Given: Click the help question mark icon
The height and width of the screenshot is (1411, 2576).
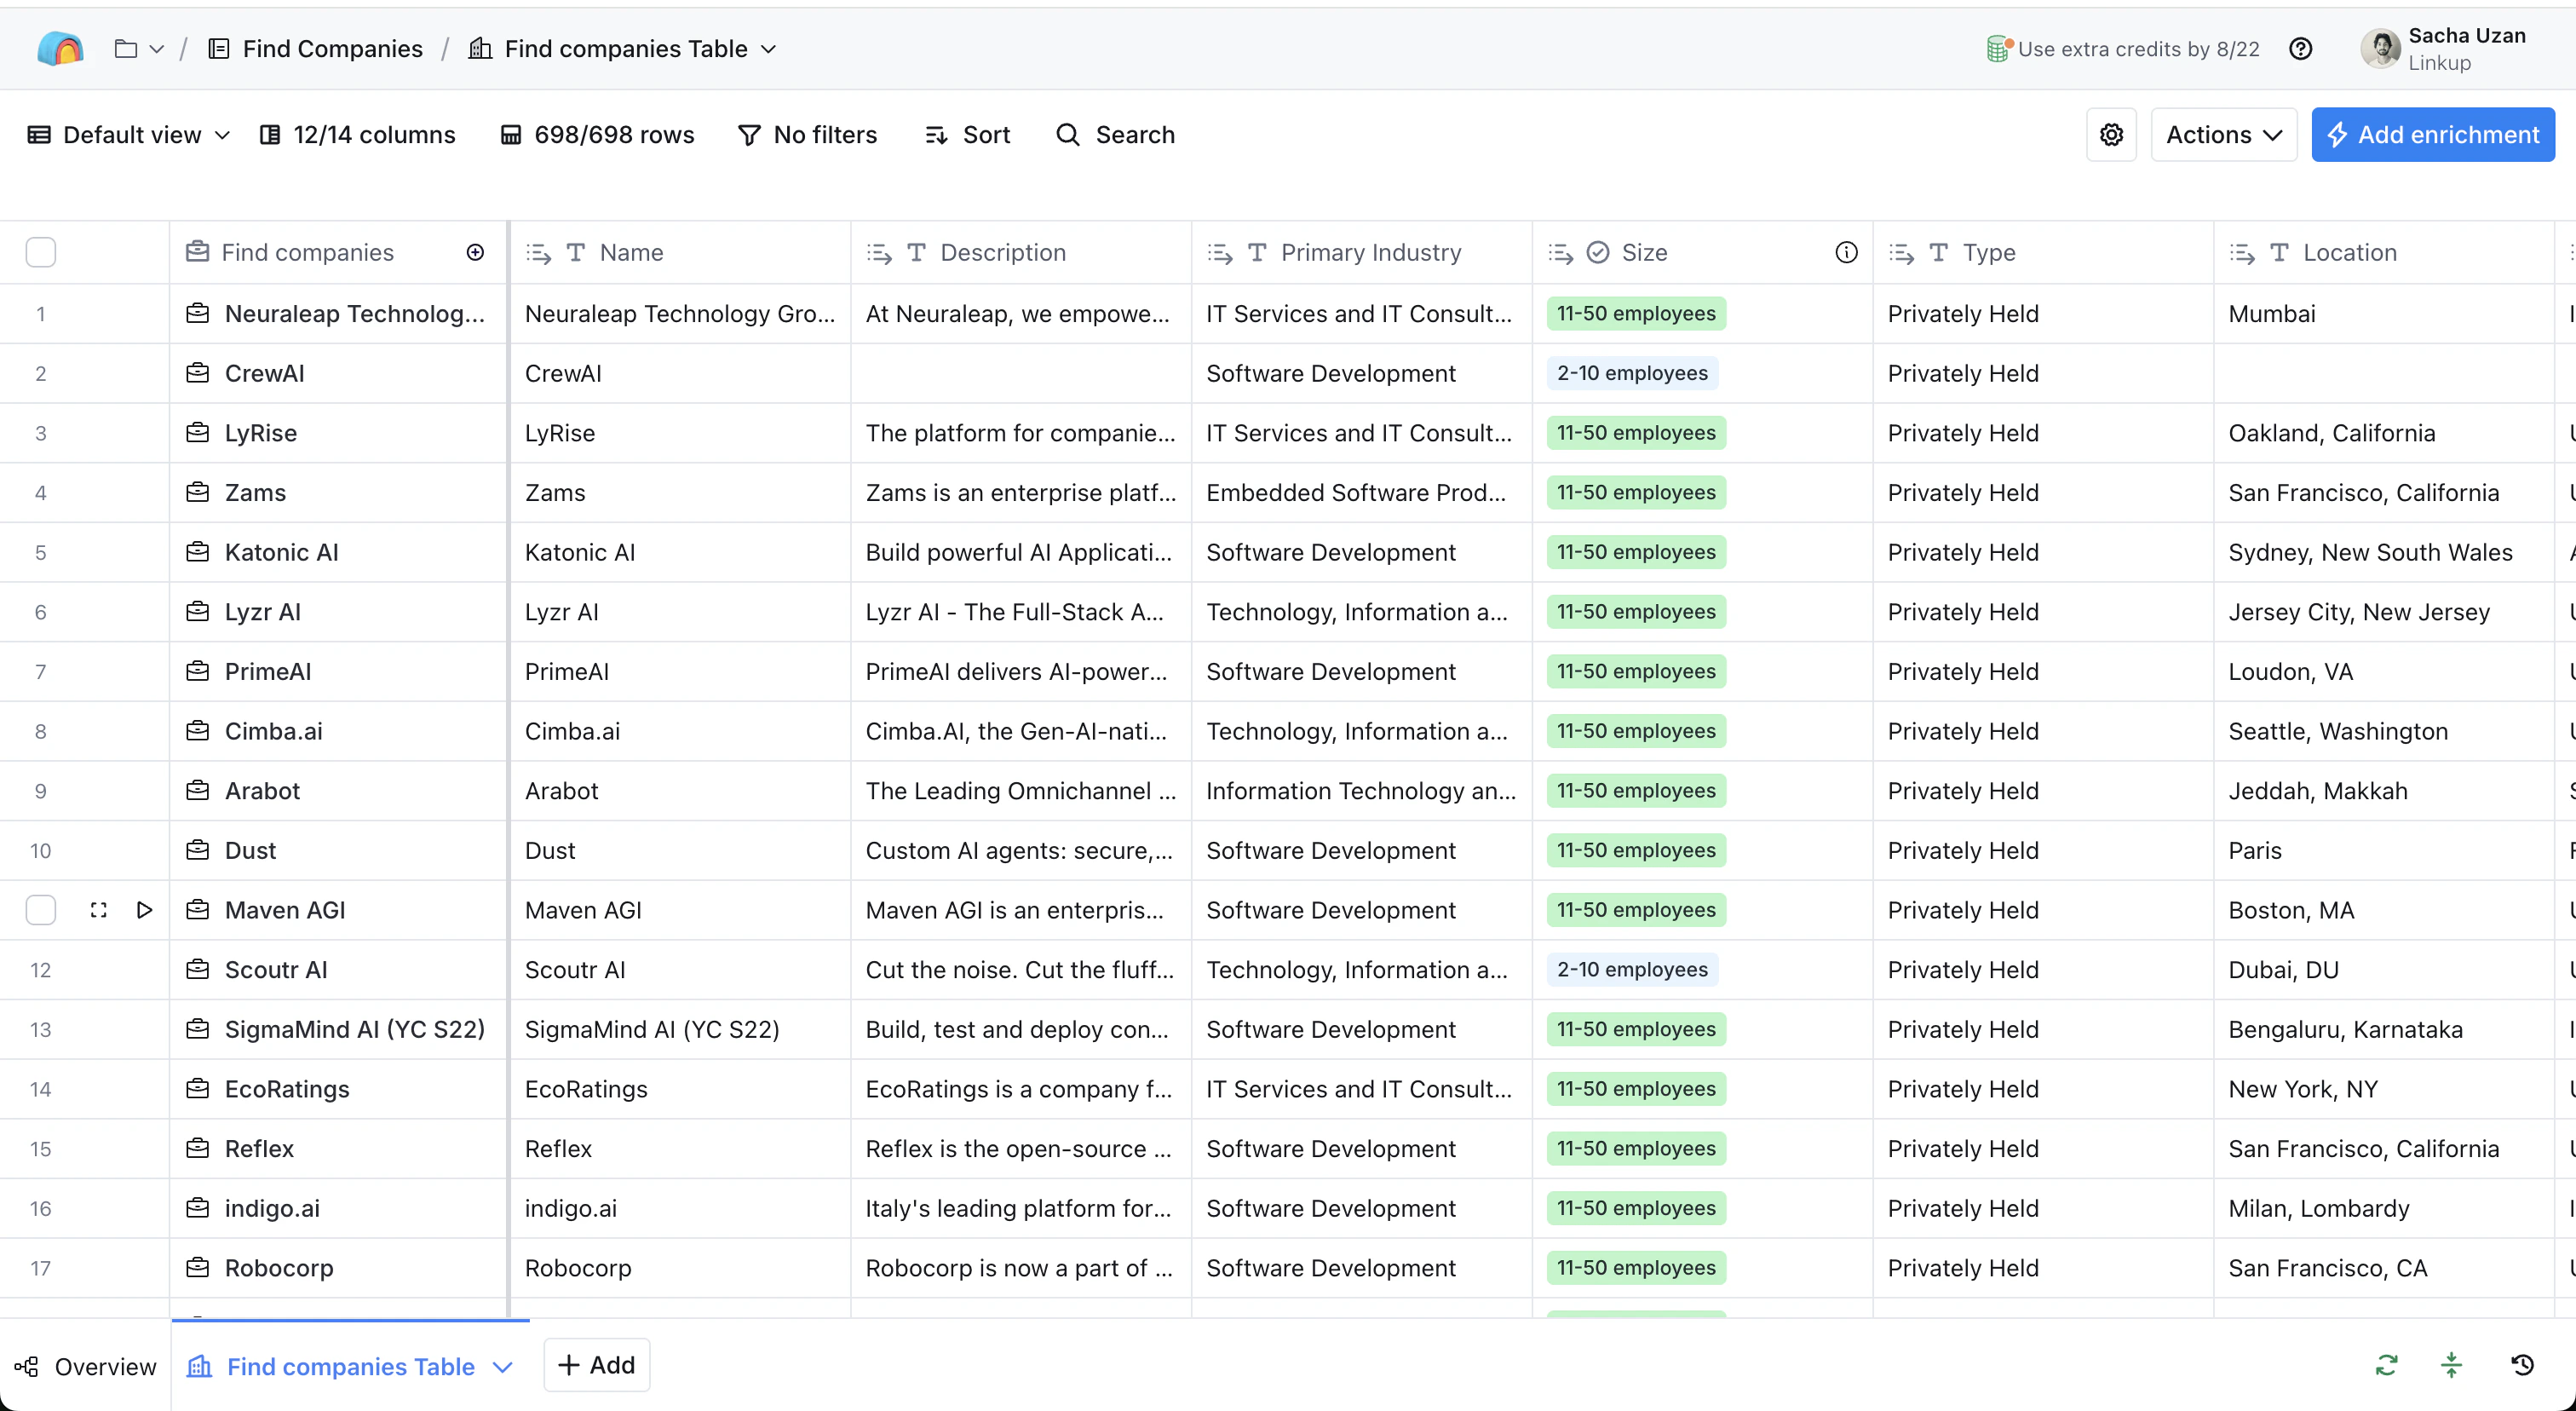Looking at the screenshot, I should [x=2300, y=49].
